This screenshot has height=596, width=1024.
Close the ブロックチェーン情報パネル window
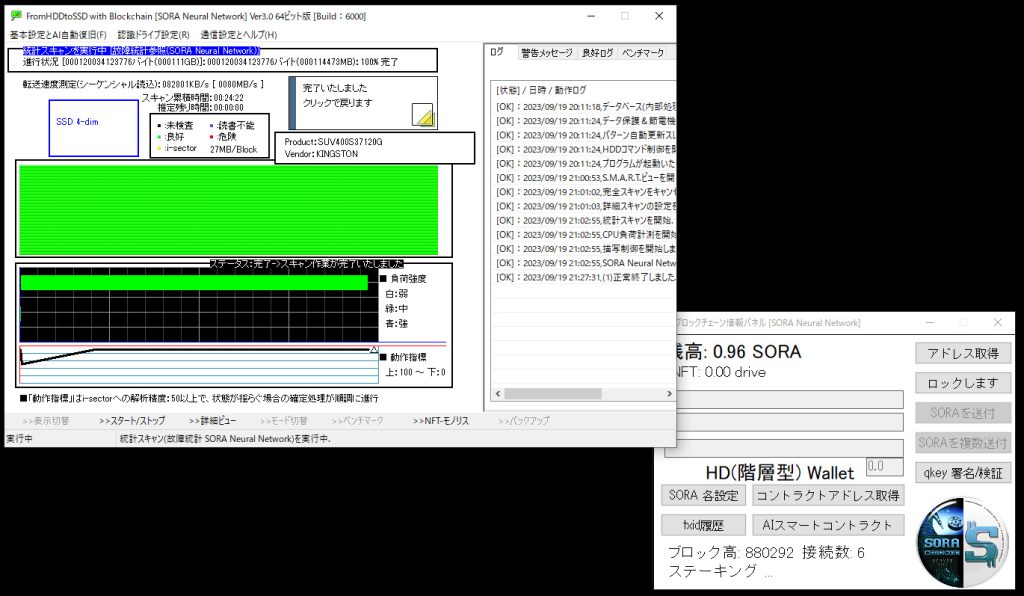(x=997, y=322)
